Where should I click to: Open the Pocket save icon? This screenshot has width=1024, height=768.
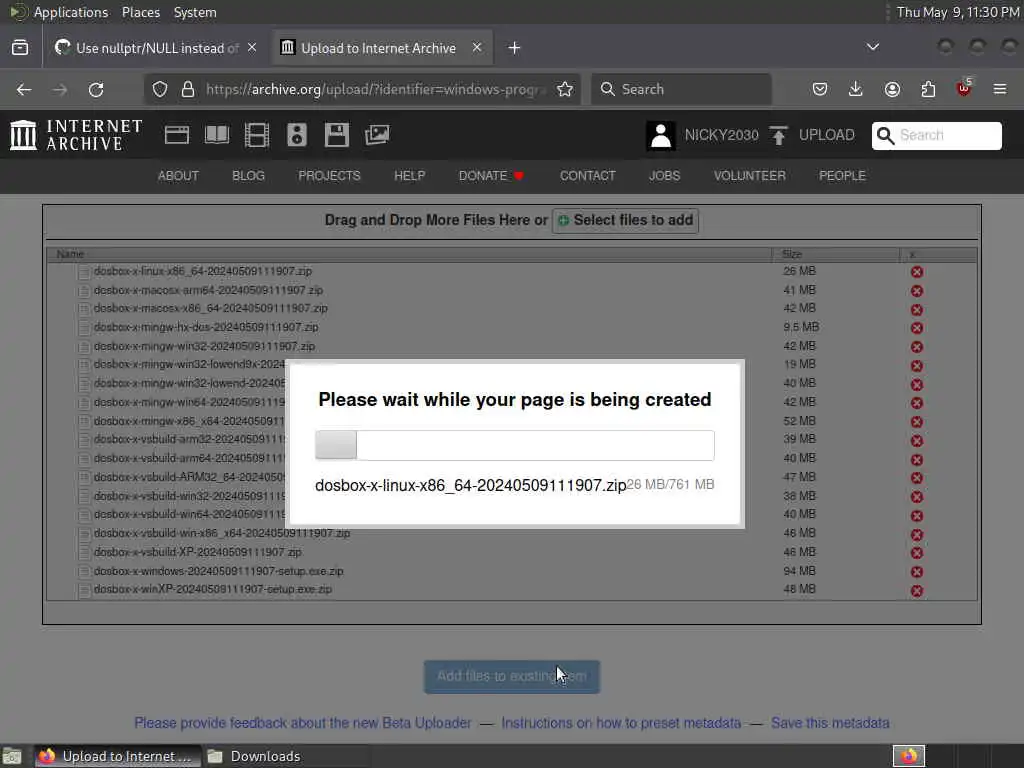click(x=820, y=89)
